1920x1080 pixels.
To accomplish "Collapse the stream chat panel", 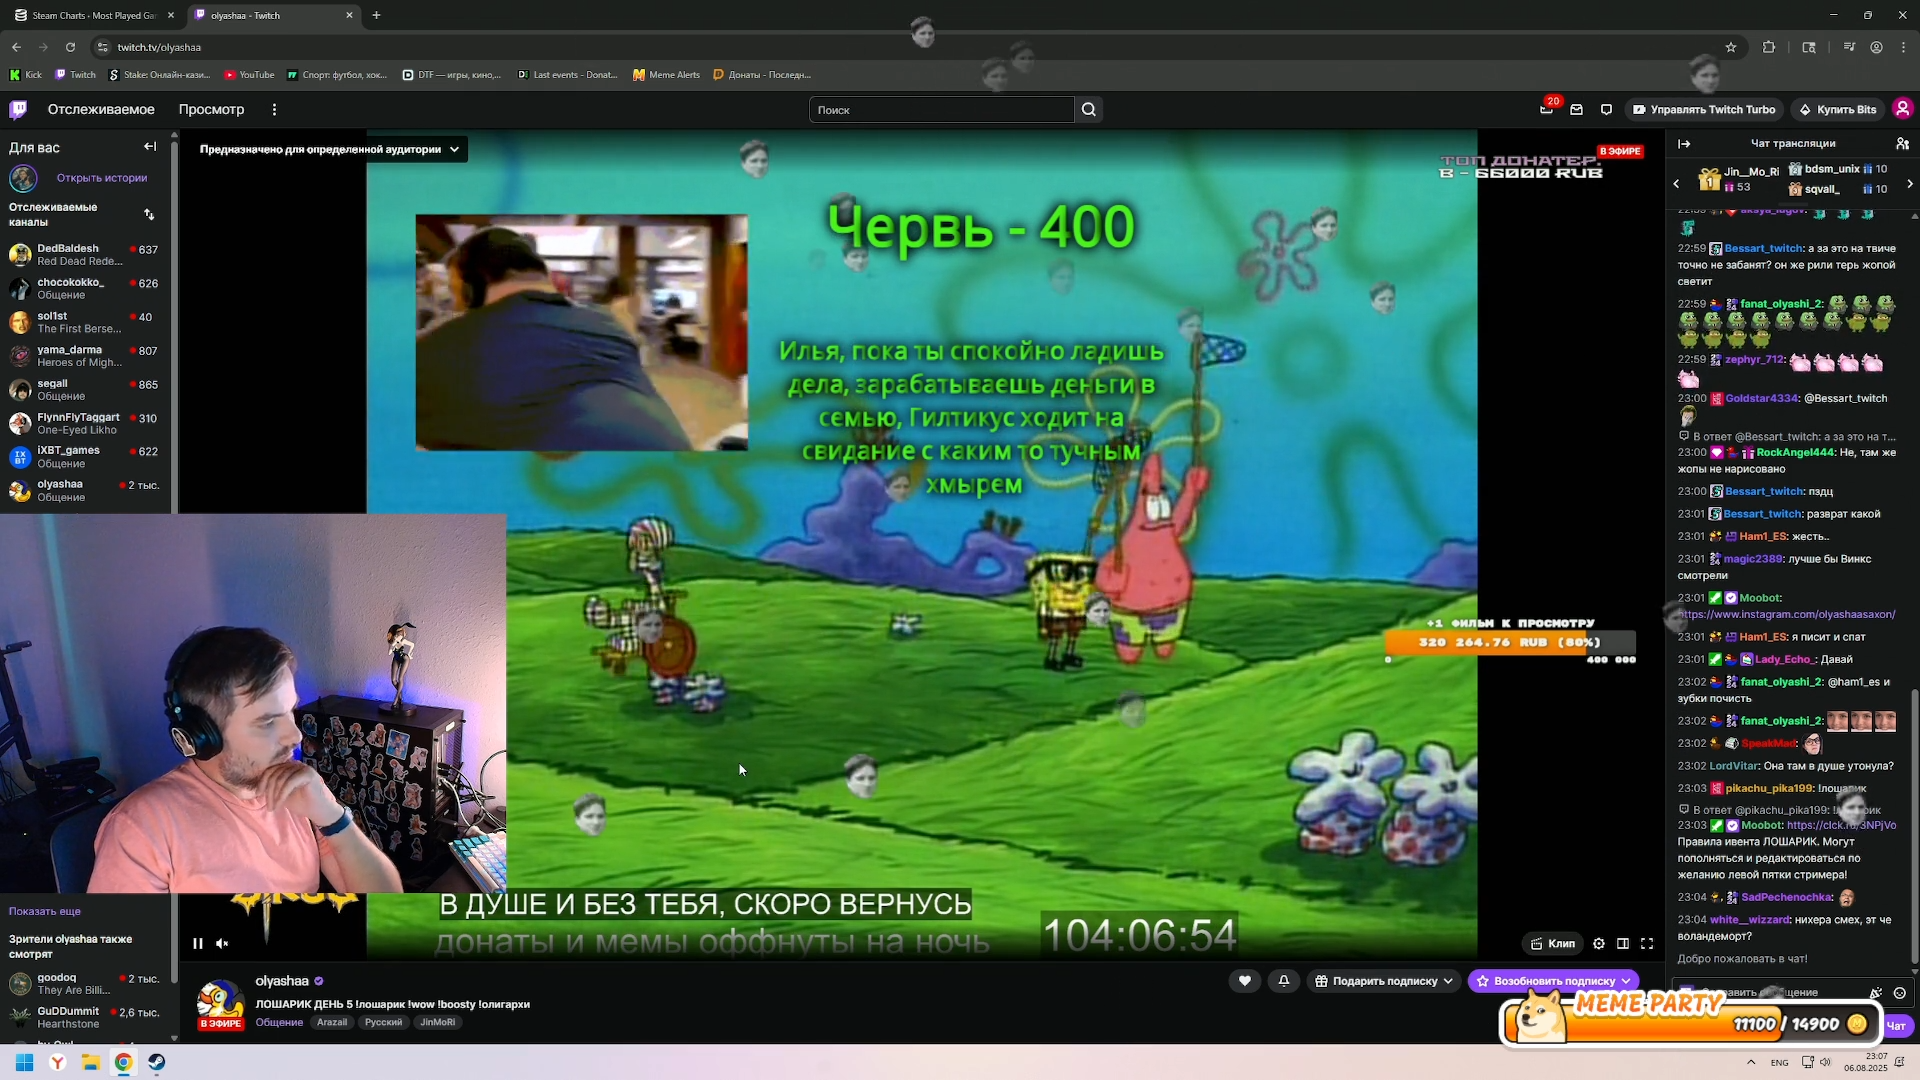I will (1684, 143).
